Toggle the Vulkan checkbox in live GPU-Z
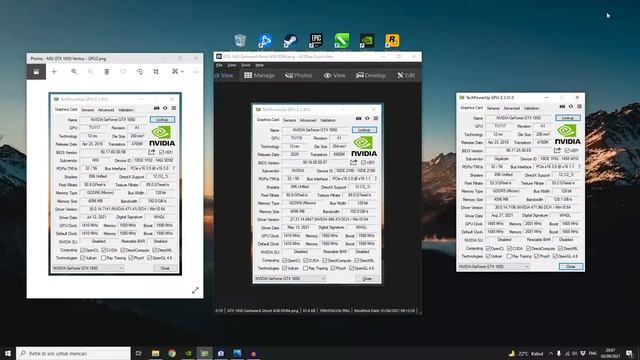Screen dimensions: 640x360 click(488, 256)
